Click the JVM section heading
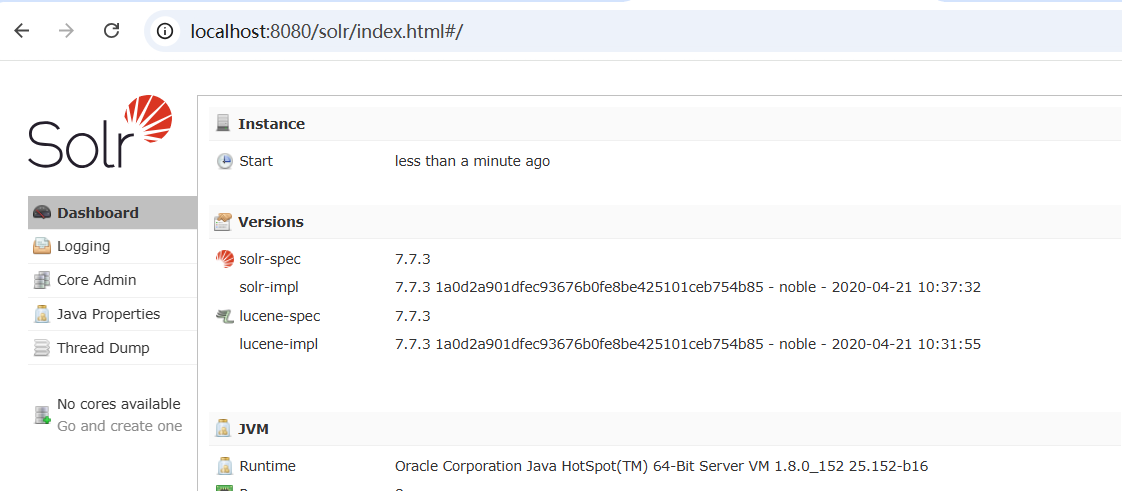This screenshot has height=491, width=1122. coord(253,429)
